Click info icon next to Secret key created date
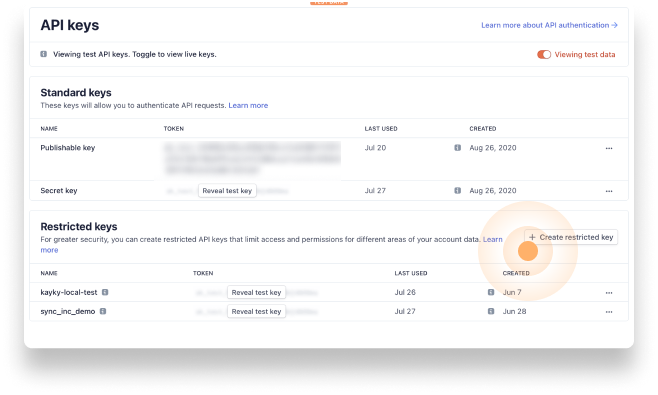This screenshot has width=658, height=395. click(457, 191)
